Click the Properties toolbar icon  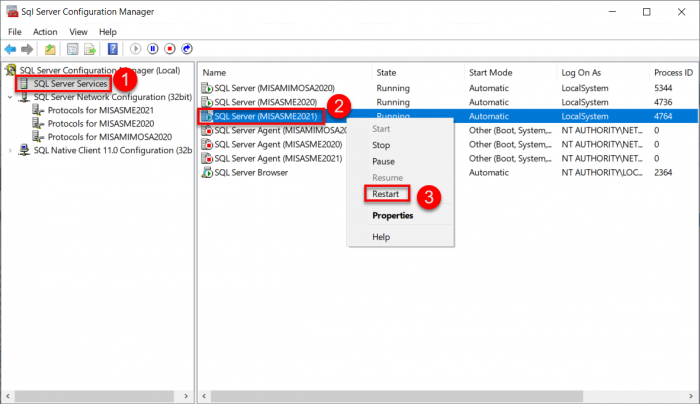coord(72,49)
